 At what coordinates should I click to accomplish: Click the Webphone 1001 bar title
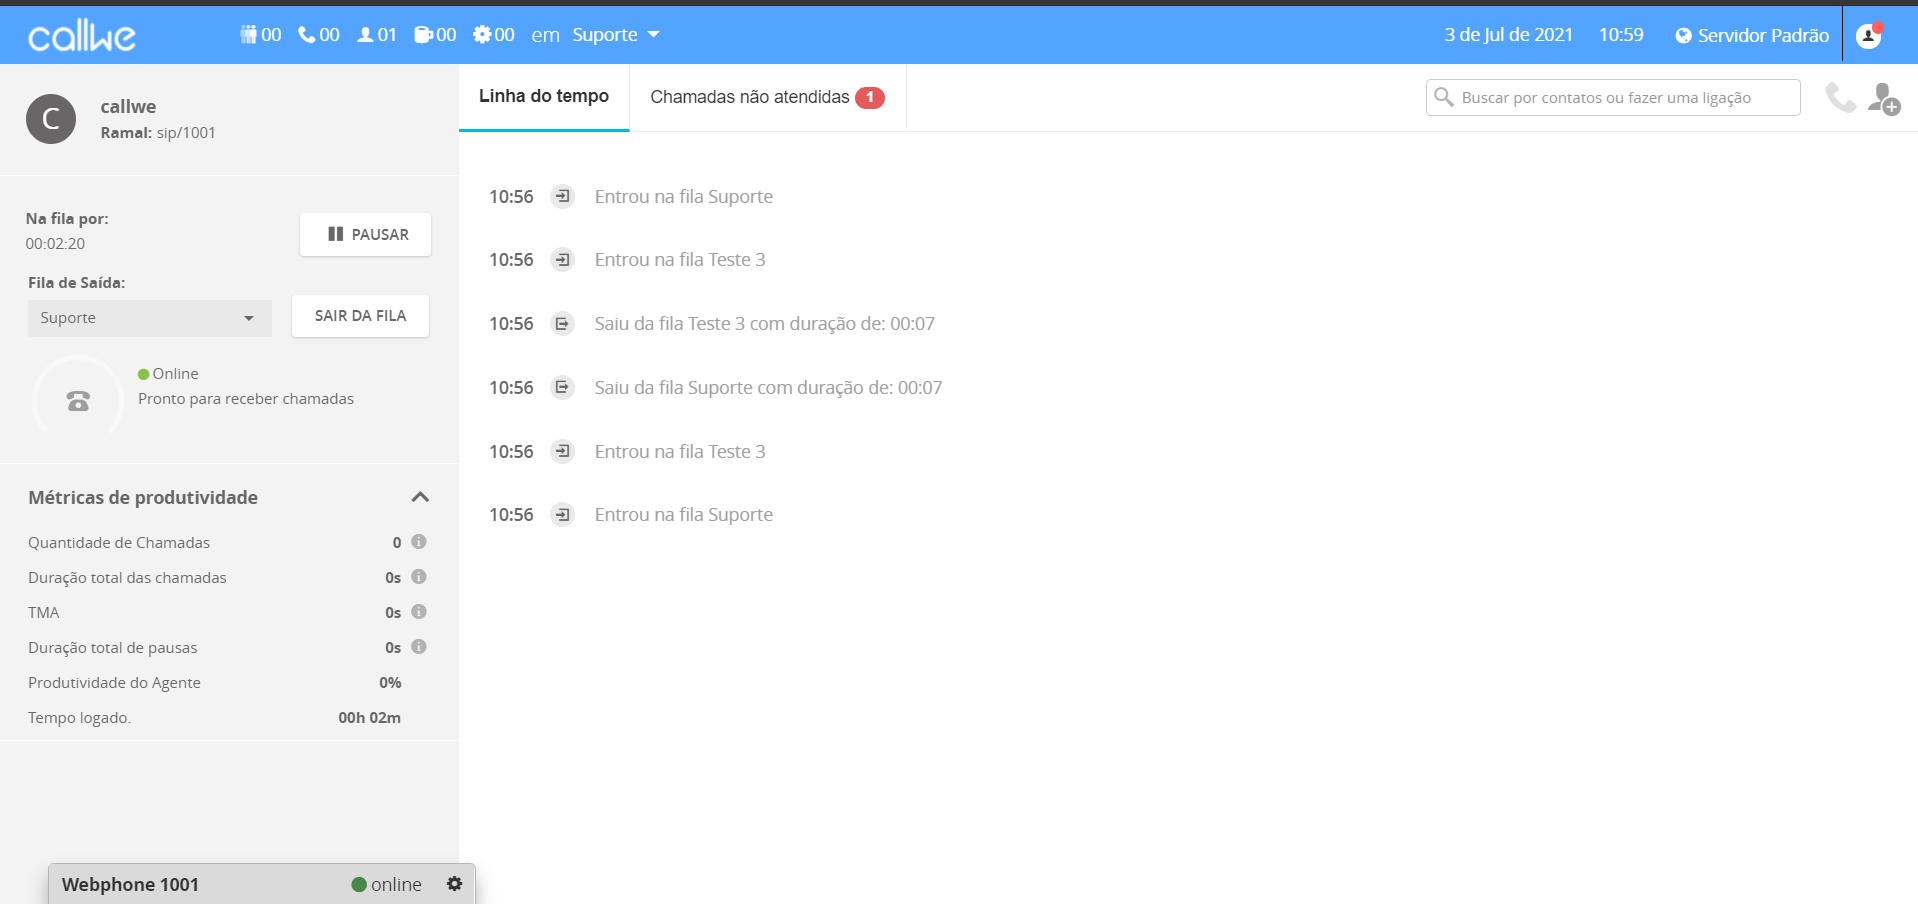(x=130, y=884)
